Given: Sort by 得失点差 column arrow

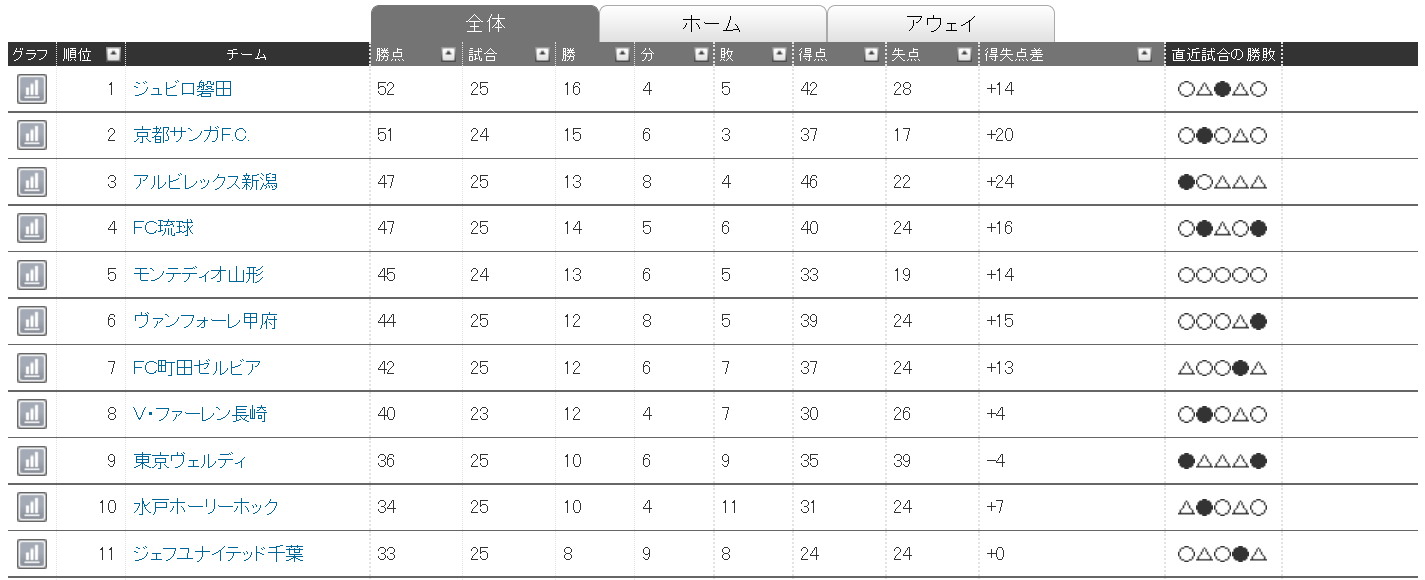Looking at the screenshot, I should click(1144, 55).
